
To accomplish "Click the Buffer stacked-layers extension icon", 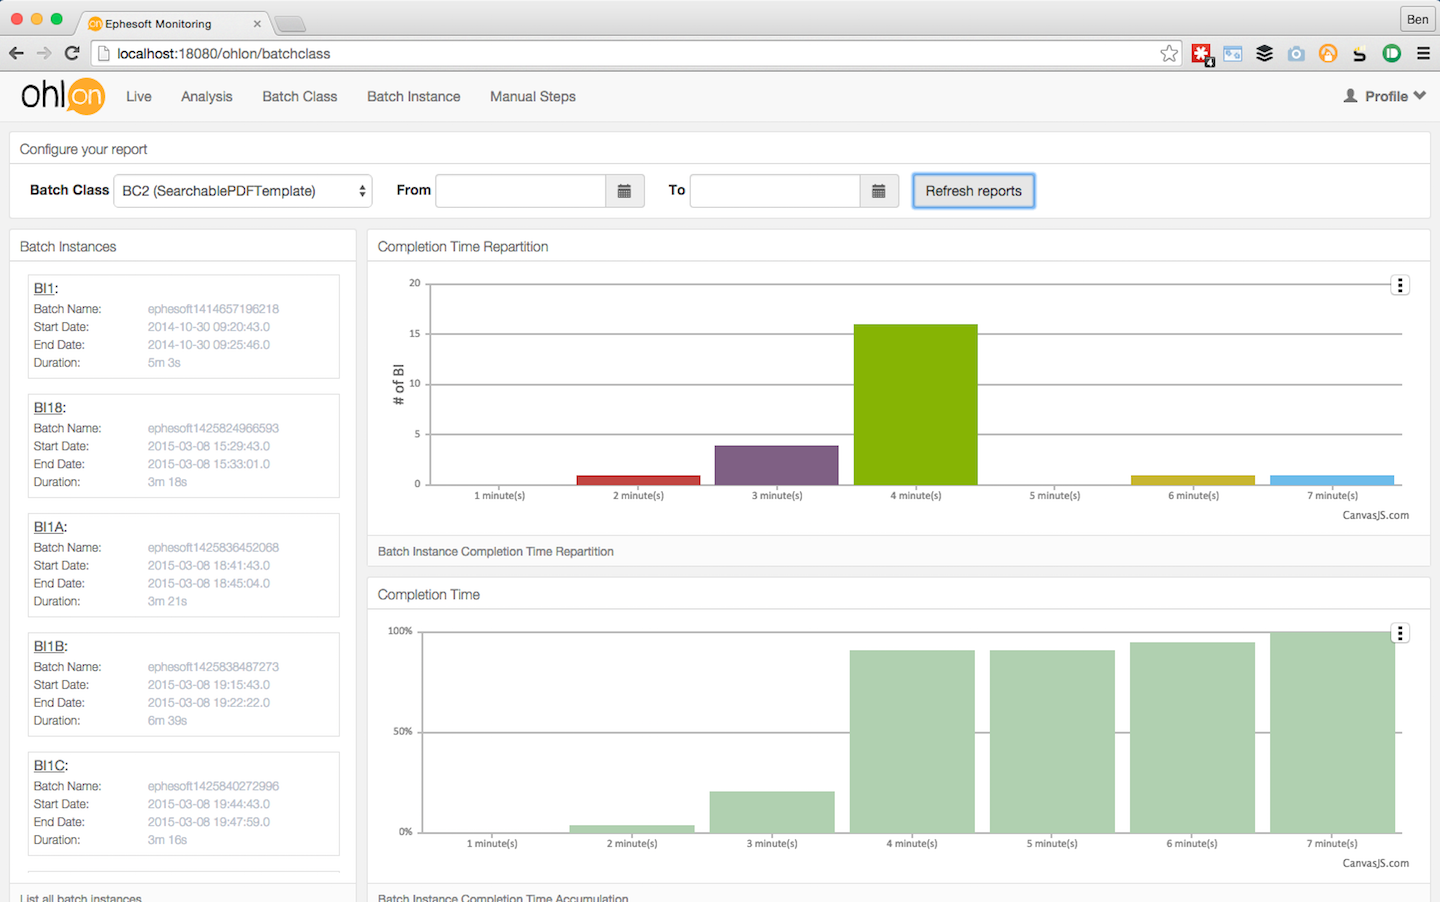I will tap(1264, 54).
